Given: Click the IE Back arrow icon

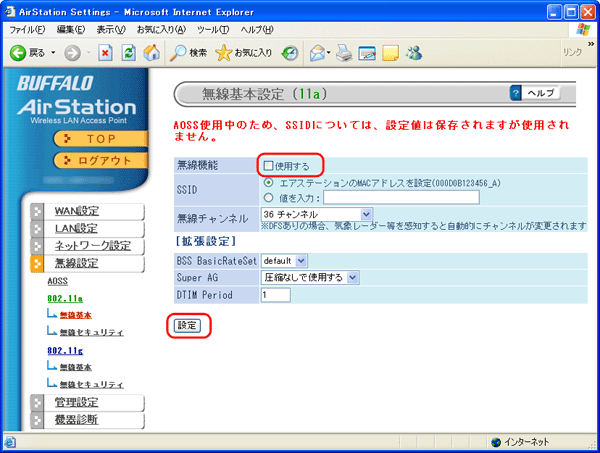Looking at the screenshot, I should click(x=18, y=53).
